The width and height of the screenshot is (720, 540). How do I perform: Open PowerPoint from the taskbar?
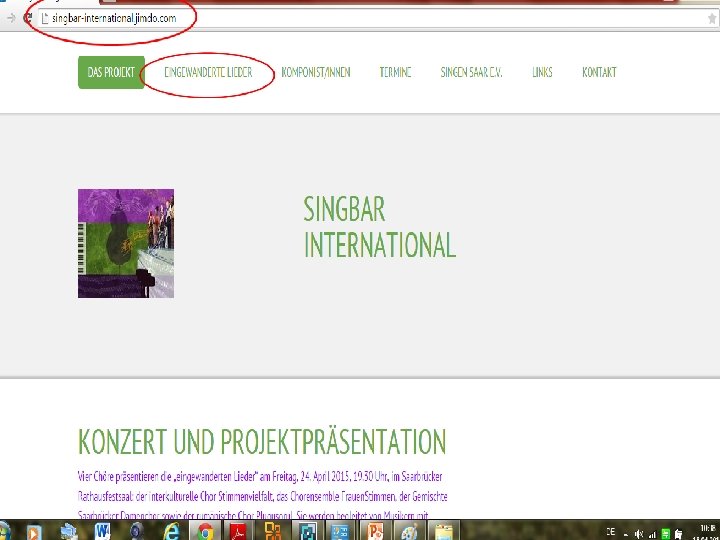coord(375,531)
